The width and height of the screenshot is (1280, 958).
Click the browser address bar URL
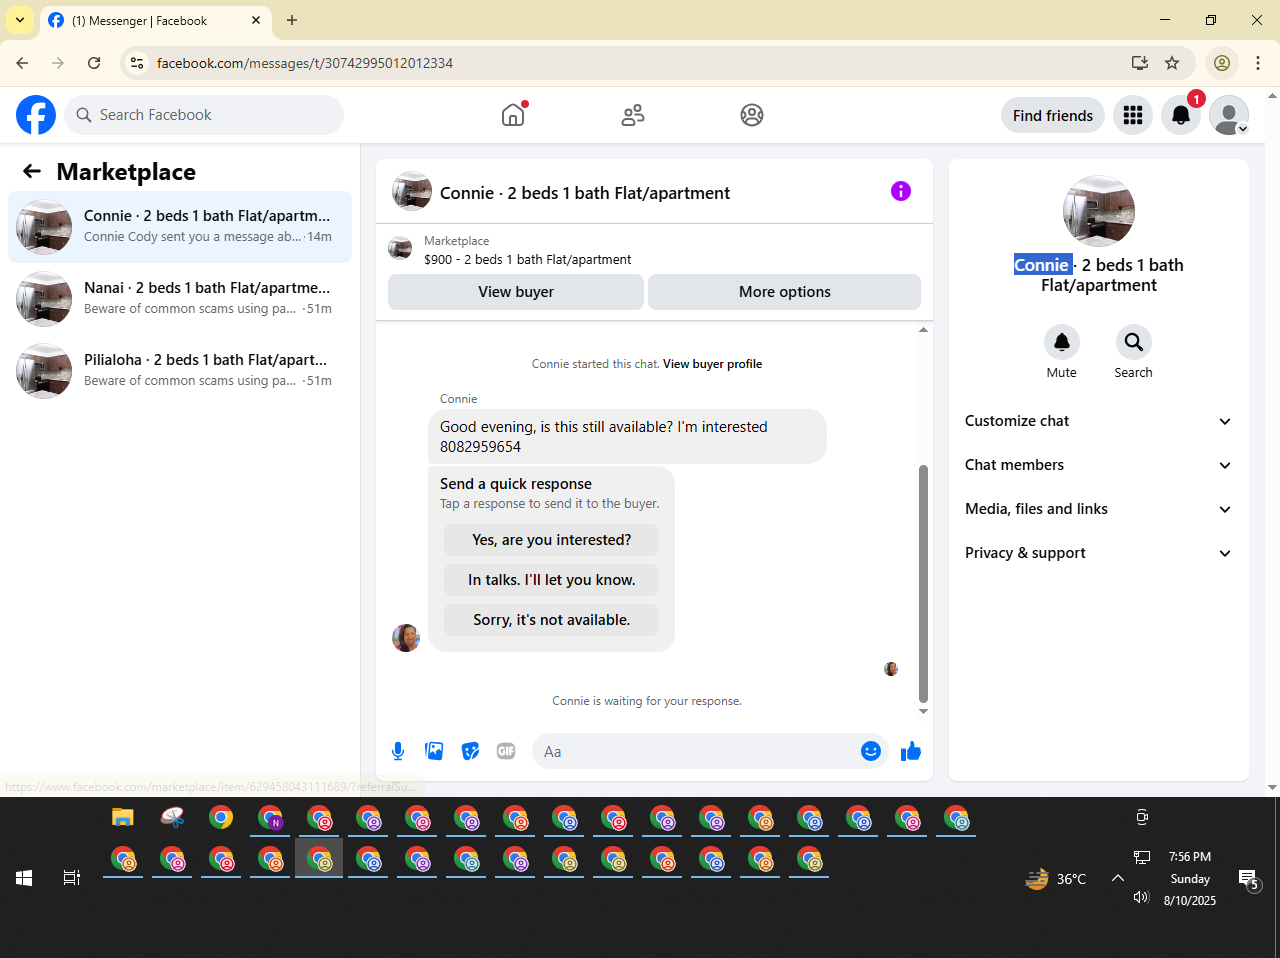tap(305, 63)
